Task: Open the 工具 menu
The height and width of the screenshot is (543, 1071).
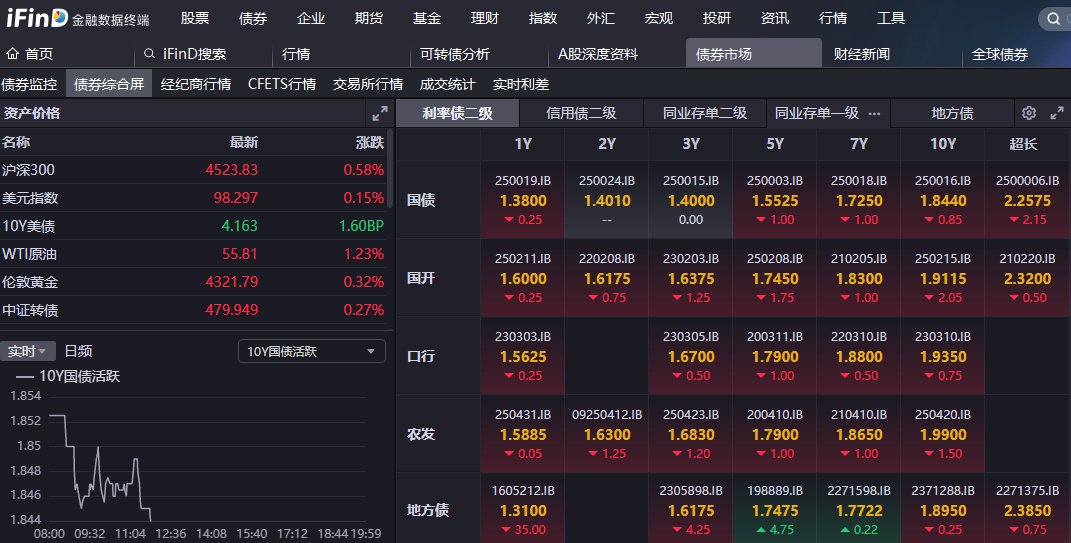Action: (891, 18)
